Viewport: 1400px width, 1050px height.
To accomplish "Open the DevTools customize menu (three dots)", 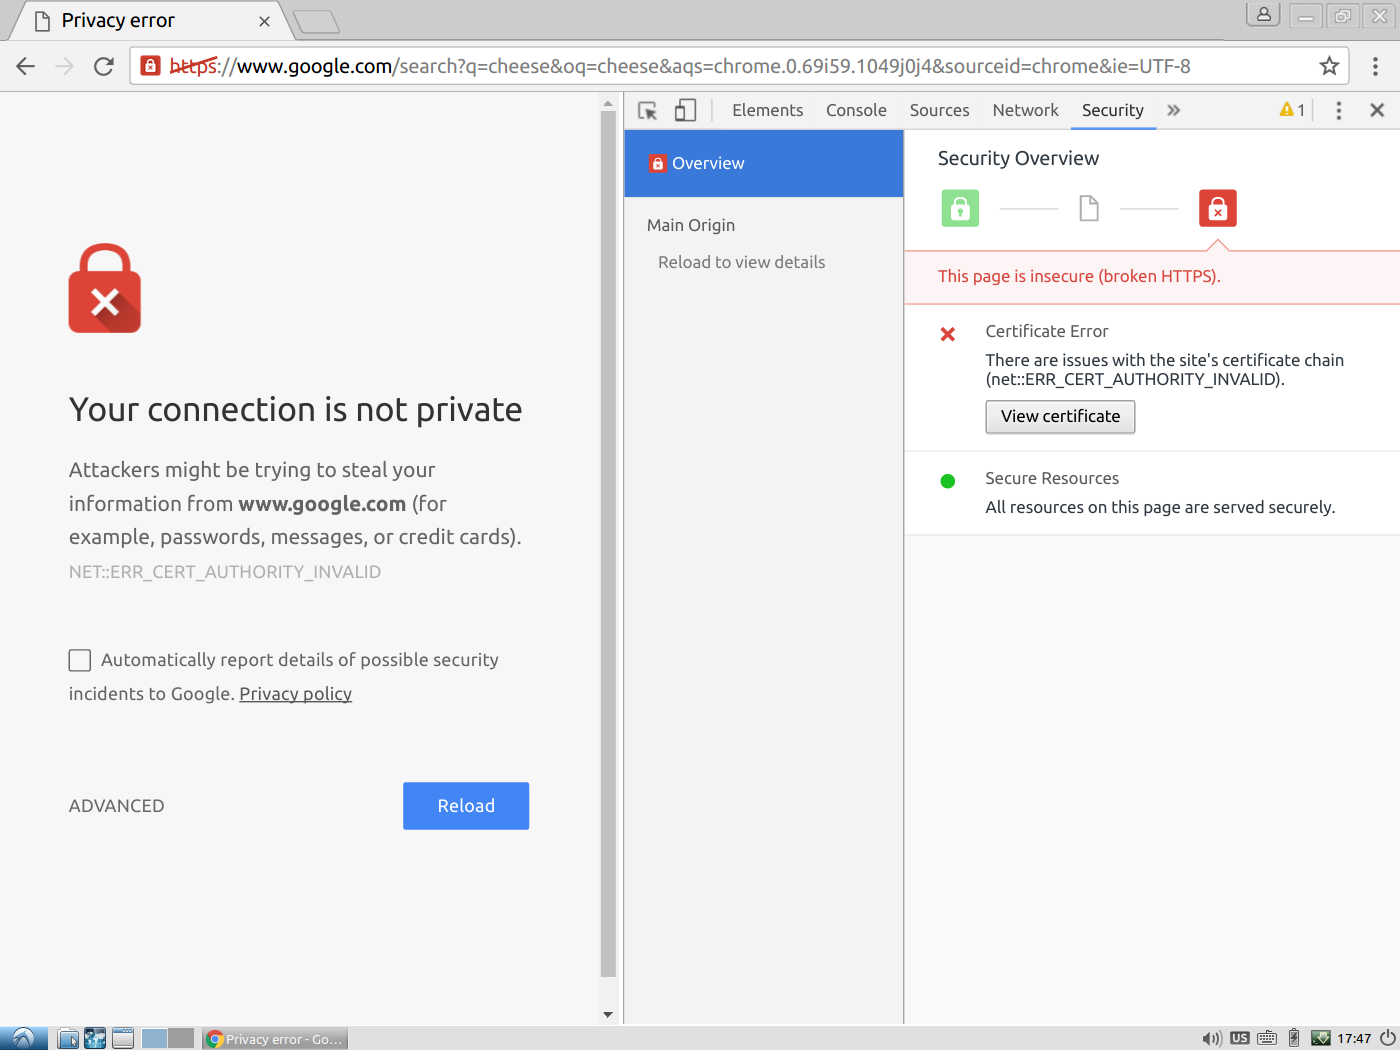I will tap(1338, 110).
